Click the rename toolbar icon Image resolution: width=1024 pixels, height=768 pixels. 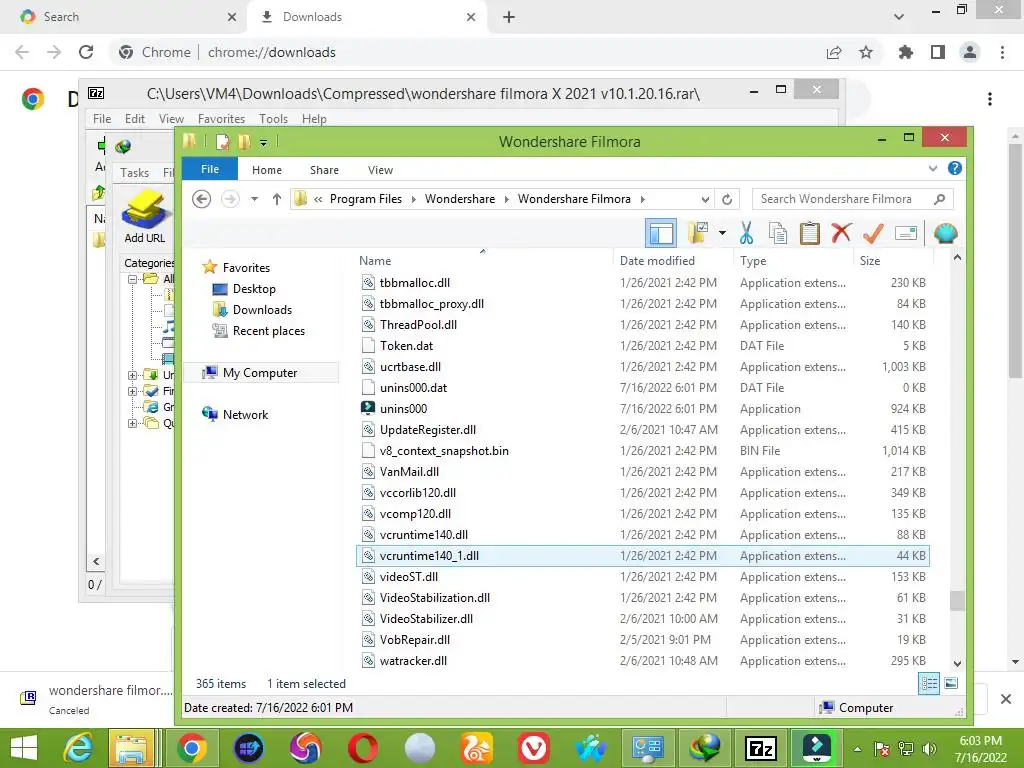[x=906, y=233]
